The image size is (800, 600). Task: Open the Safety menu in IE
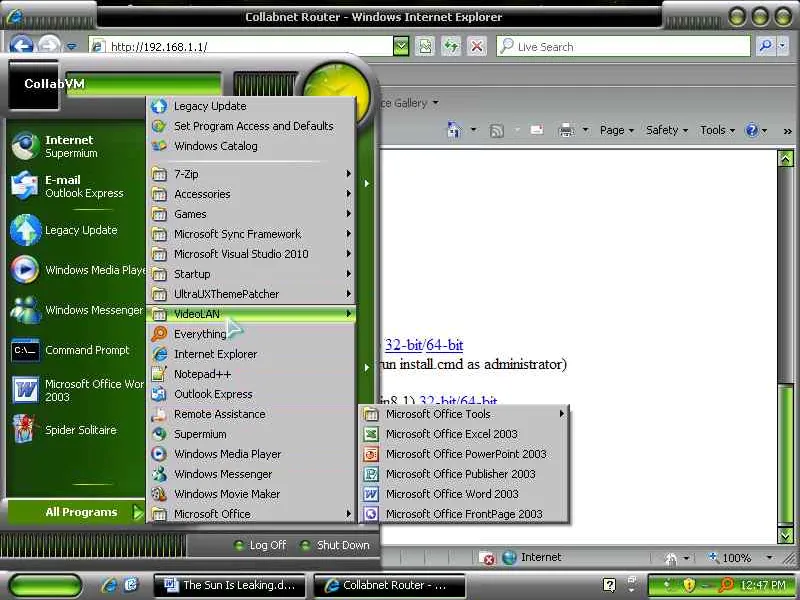pos(666,130)
